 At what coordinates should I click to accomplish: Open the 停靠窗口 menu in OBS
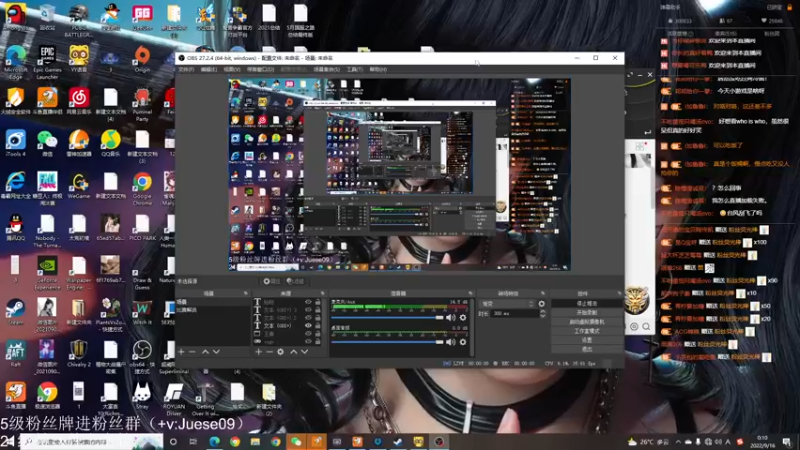(x=260, y=69)
